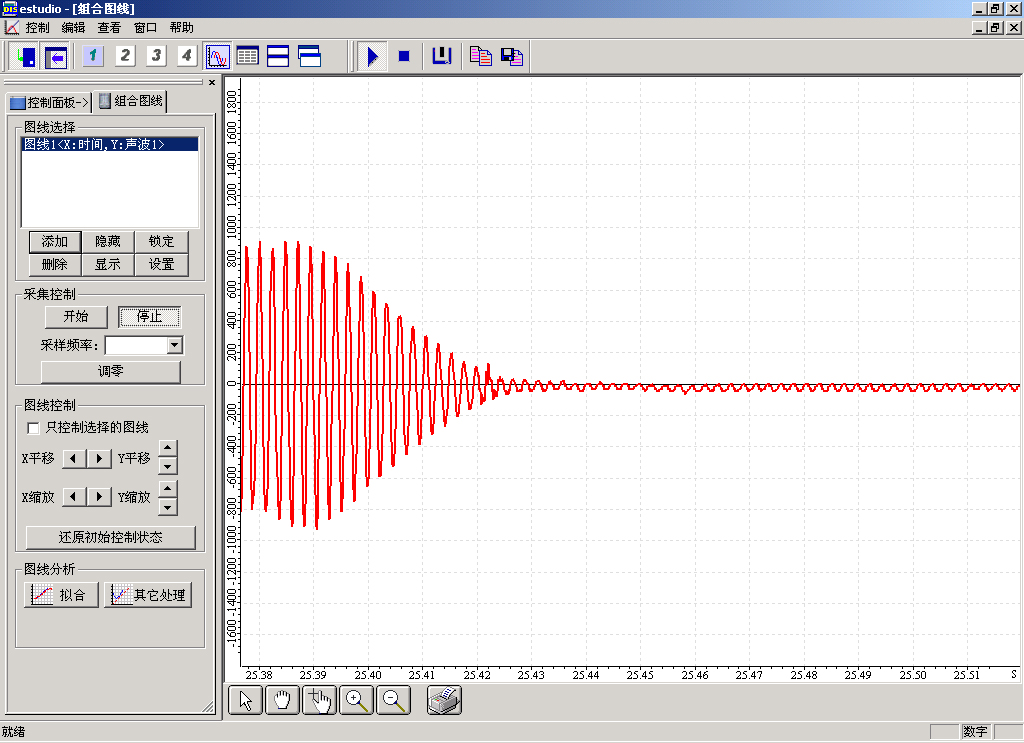
Task: Click the zoom out magnifier tool
Action: pyautogui.click(x=394, y=701)
